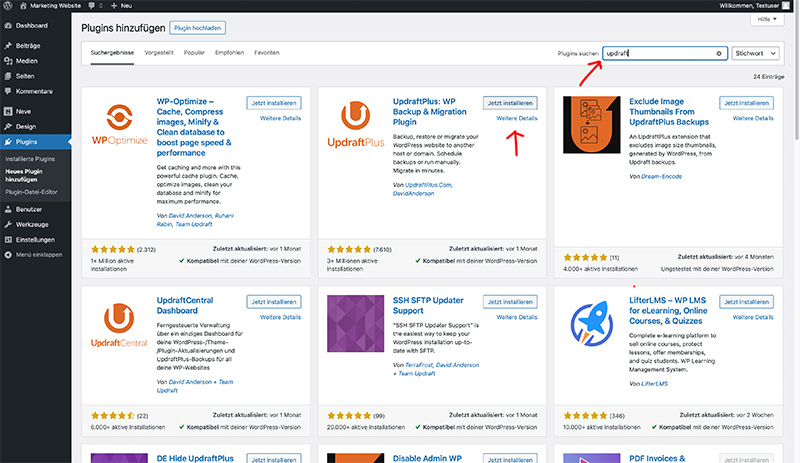Open Weitere Details for LifterLMS
The image size is (800, 463).
(x=753, y=317)
